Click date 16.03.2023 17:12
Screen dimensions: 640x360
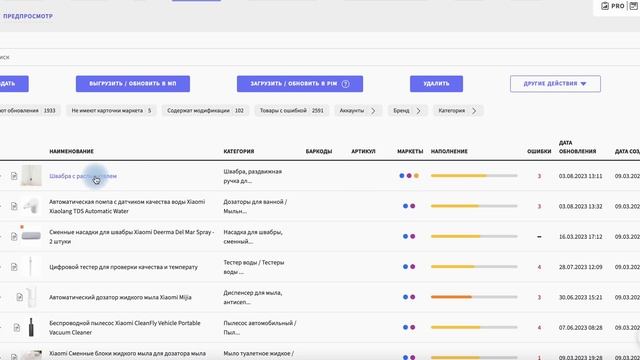pyautogui.click(x=580, y=237)
